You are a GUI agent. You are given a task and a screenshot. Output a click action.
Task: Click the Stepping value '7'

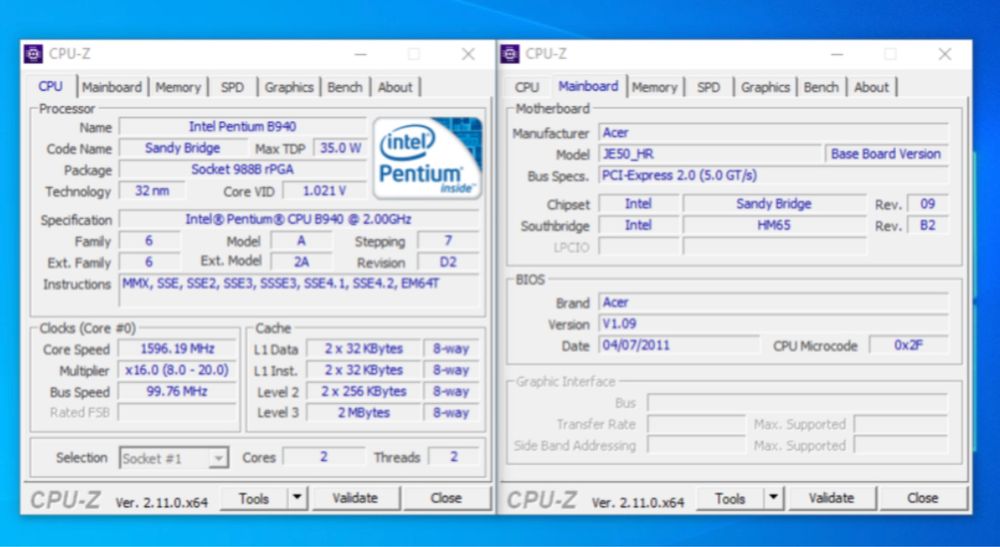[448, 241]
